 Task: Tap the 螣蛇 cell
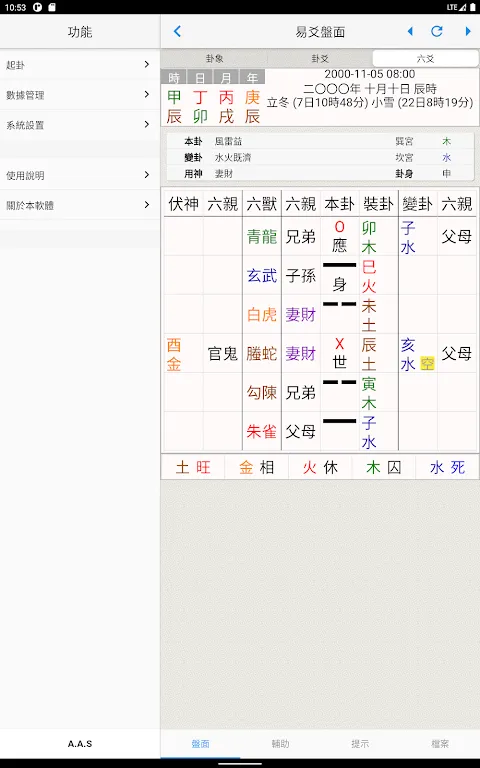pyautogui.click(x=262, y=353)
